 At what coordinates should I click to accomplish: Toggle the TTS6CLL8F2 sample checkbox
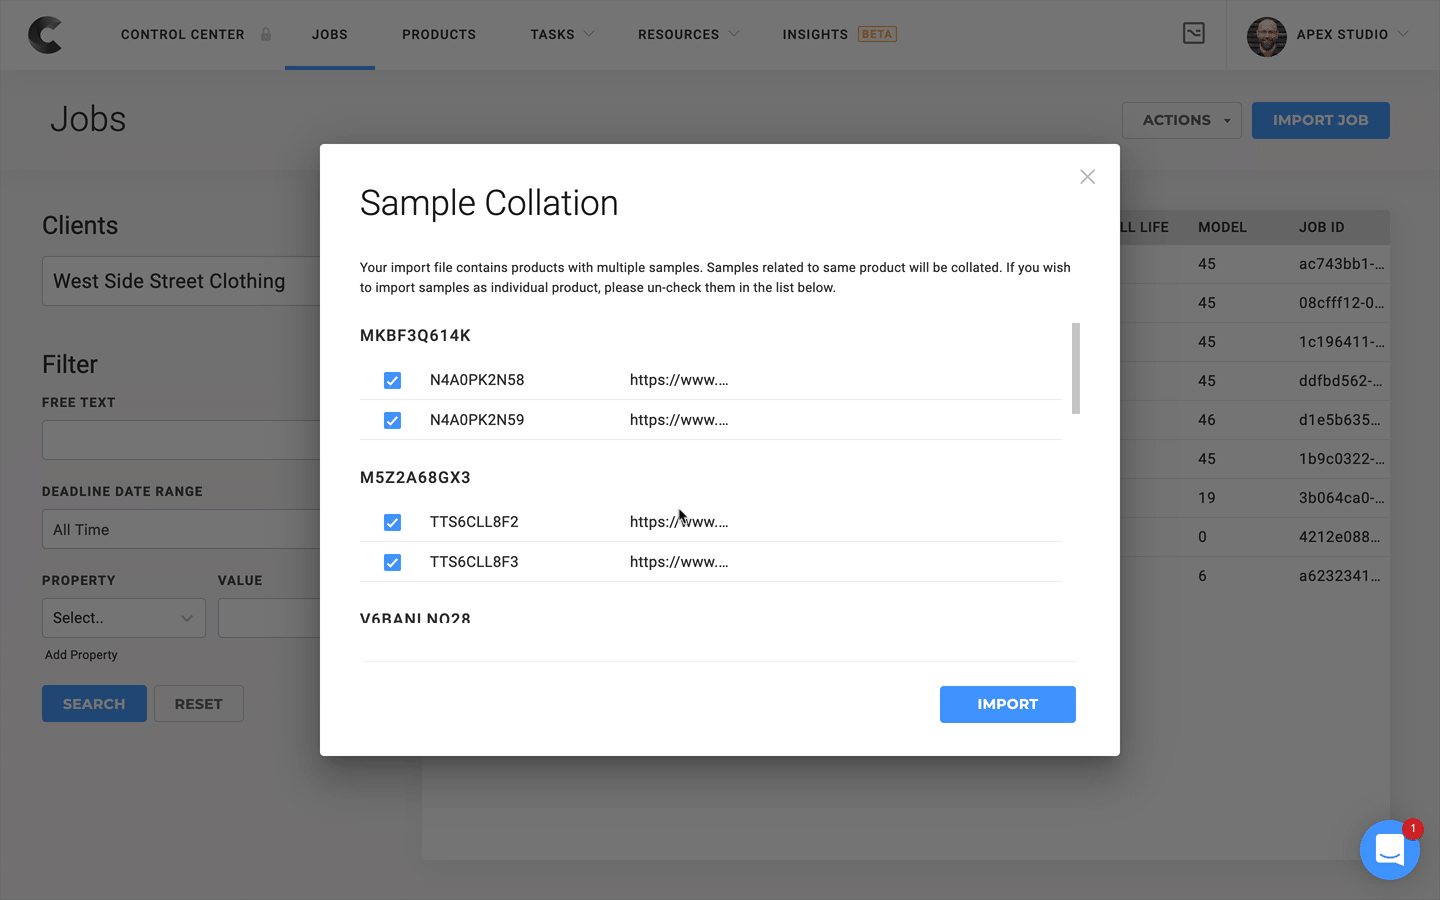coord(392,523)
